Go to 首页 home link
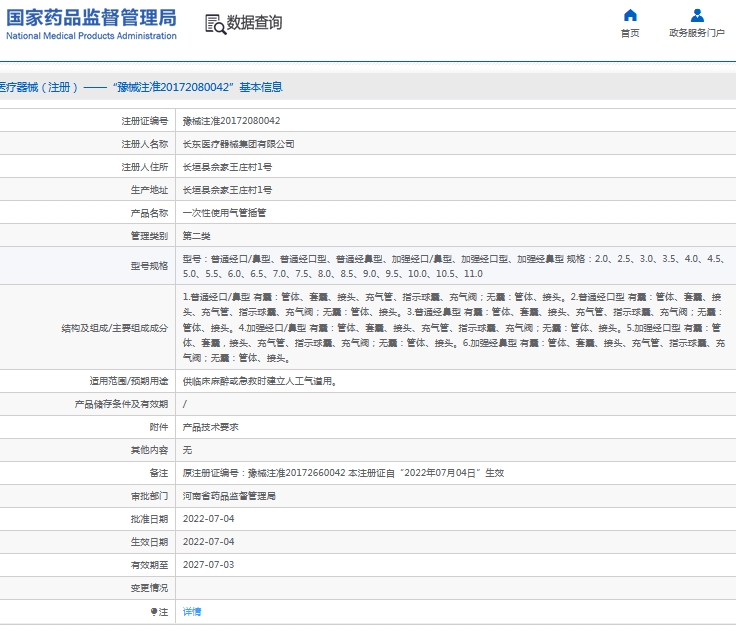This screenshot has height=631, width=736. 630,33
